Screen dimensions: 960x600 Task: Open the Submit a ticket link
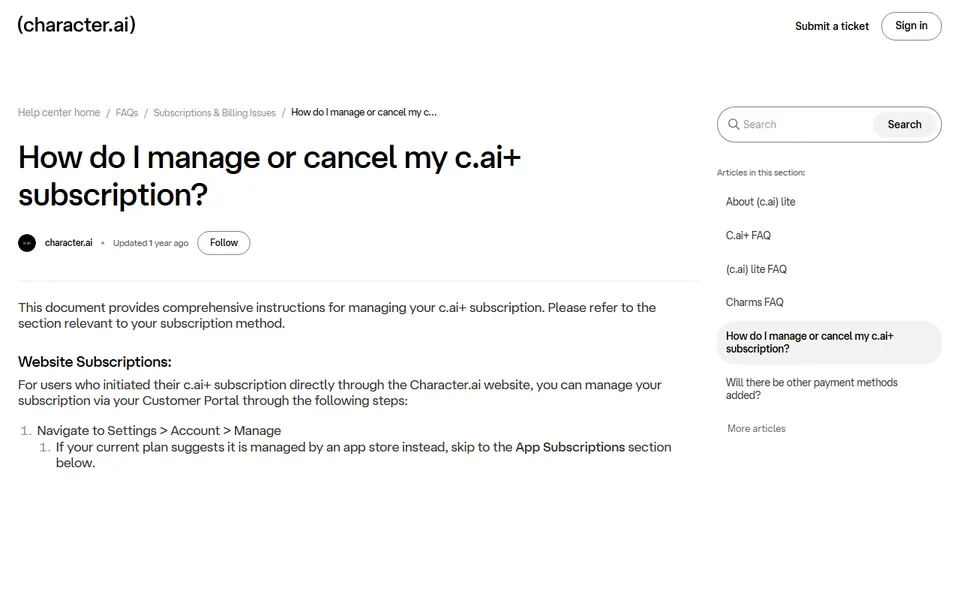[831, 26]
